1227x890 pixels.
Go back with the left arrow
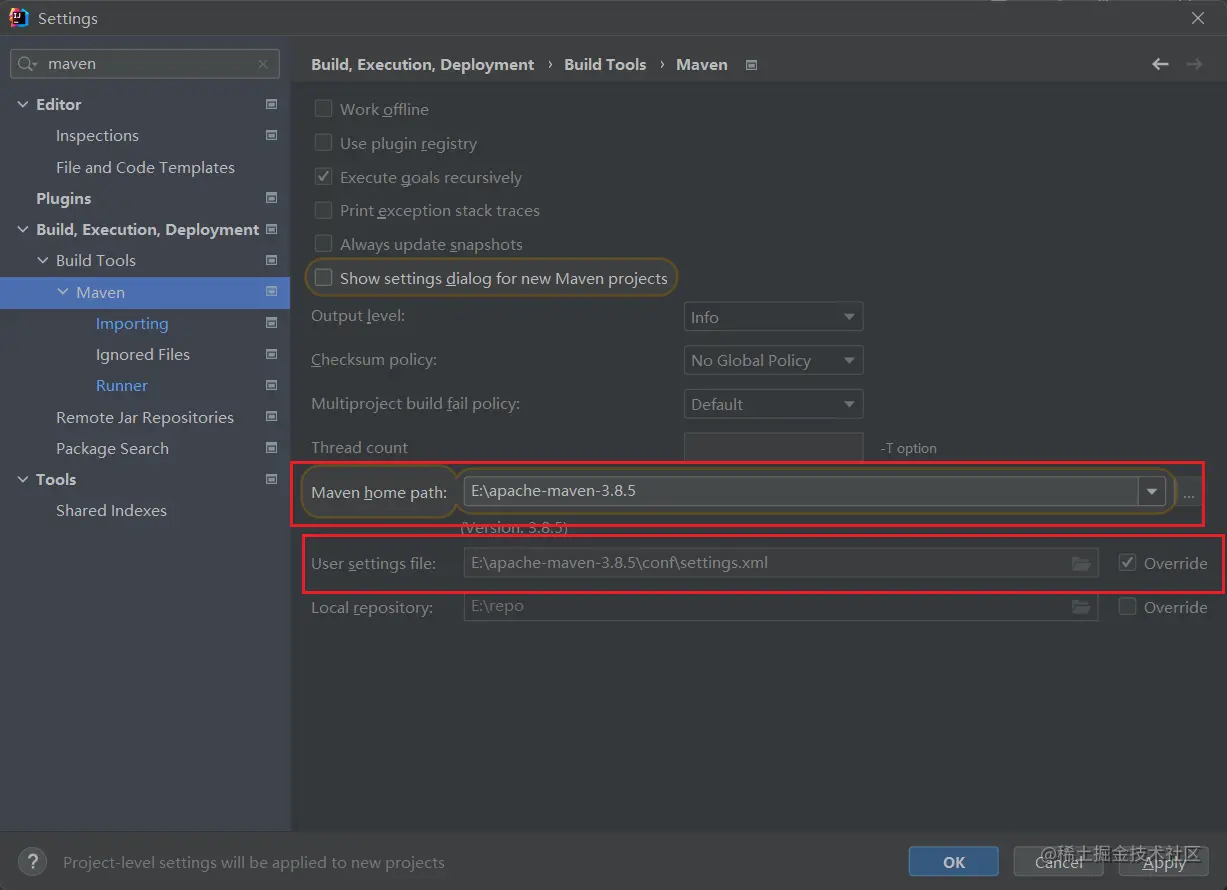pyautogui.click(x=1160, y=64)
